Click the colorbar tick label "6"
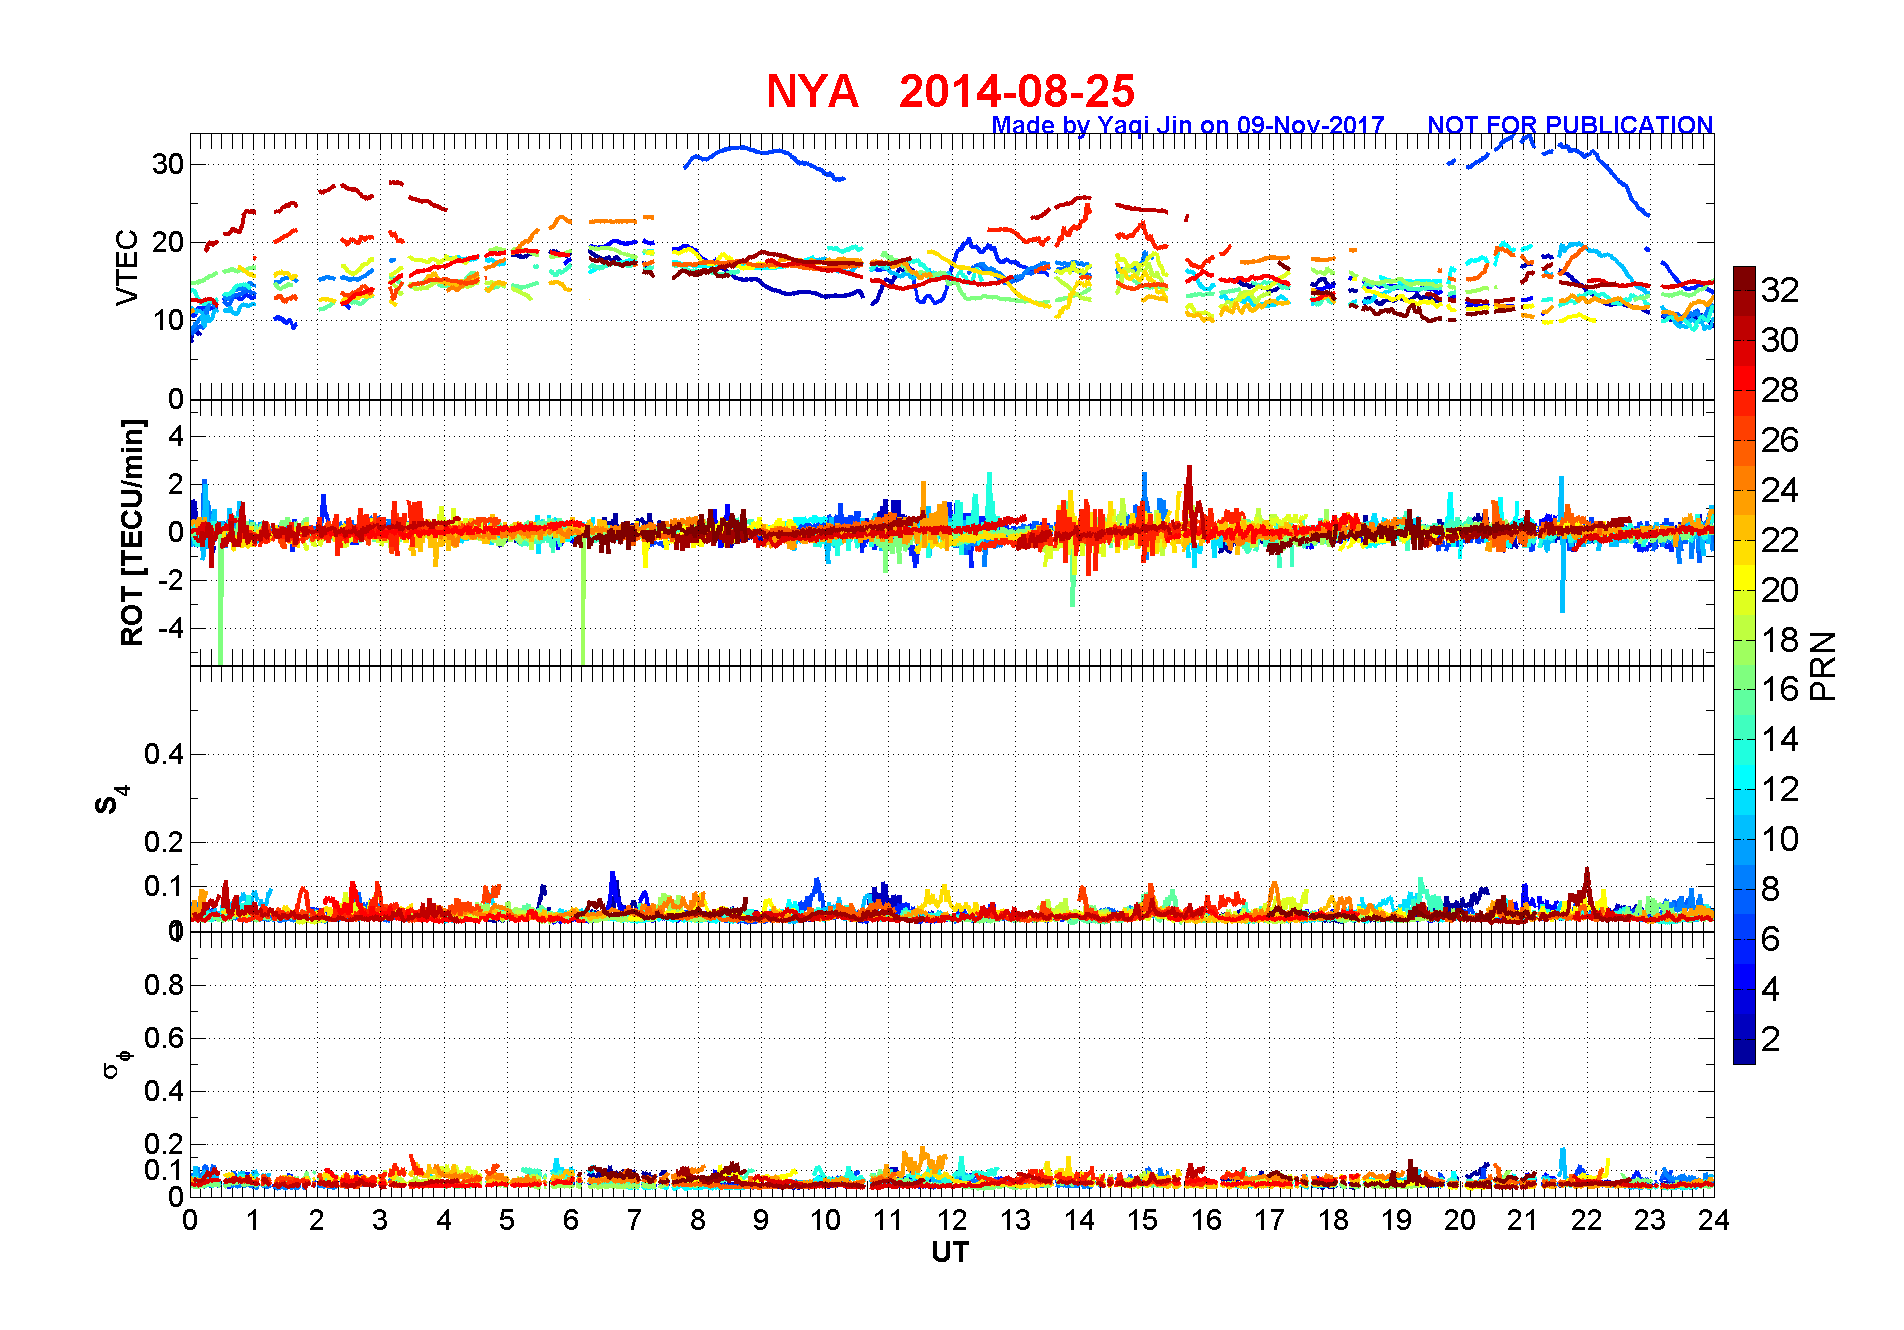 pos(1770,939)
